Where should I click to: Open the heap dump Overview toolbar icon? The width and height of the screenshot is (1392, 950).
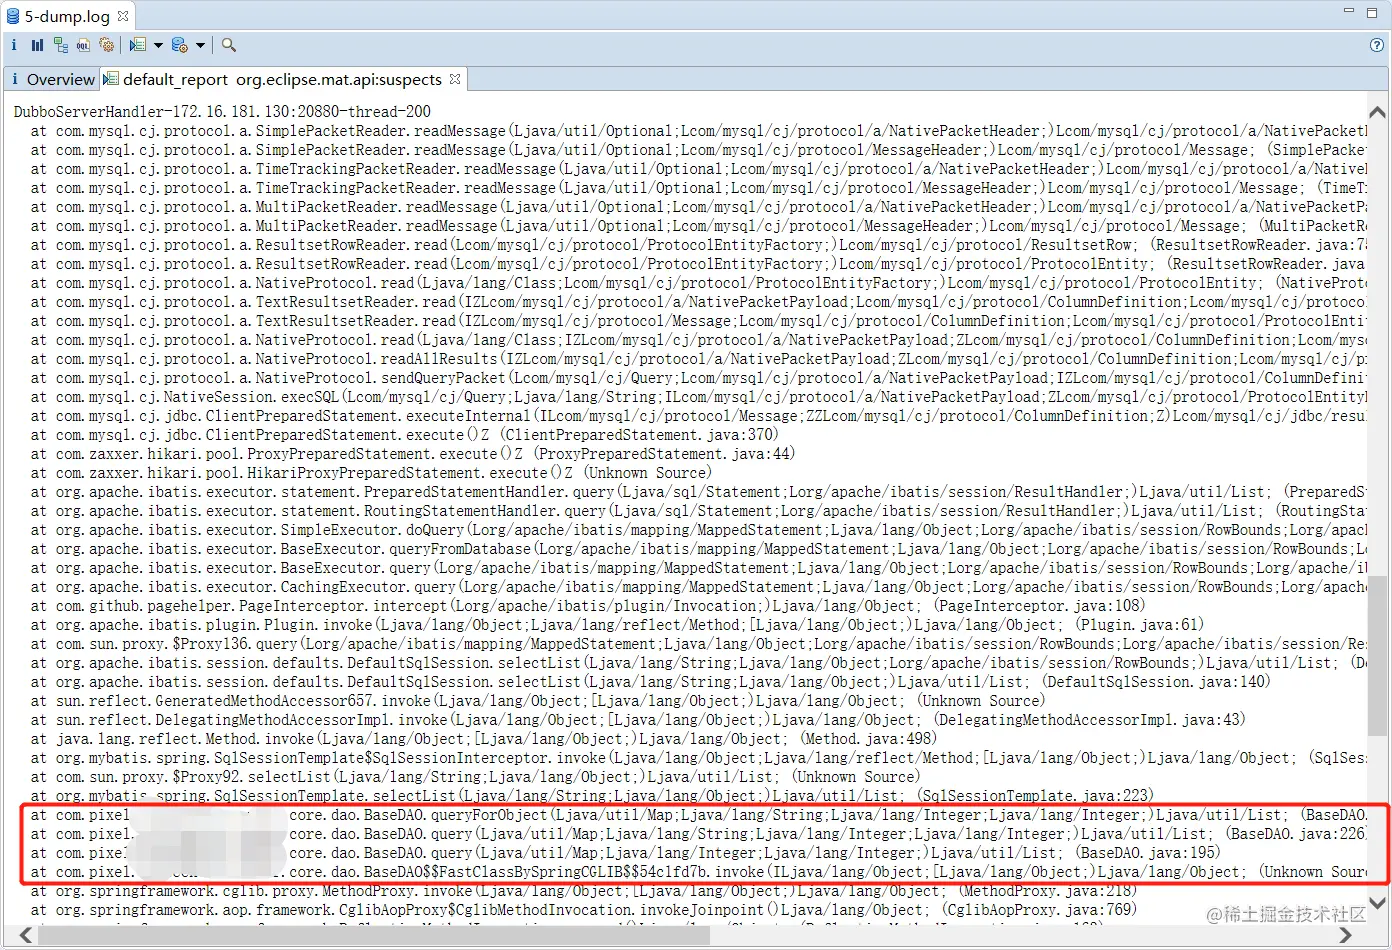point(14,45)
